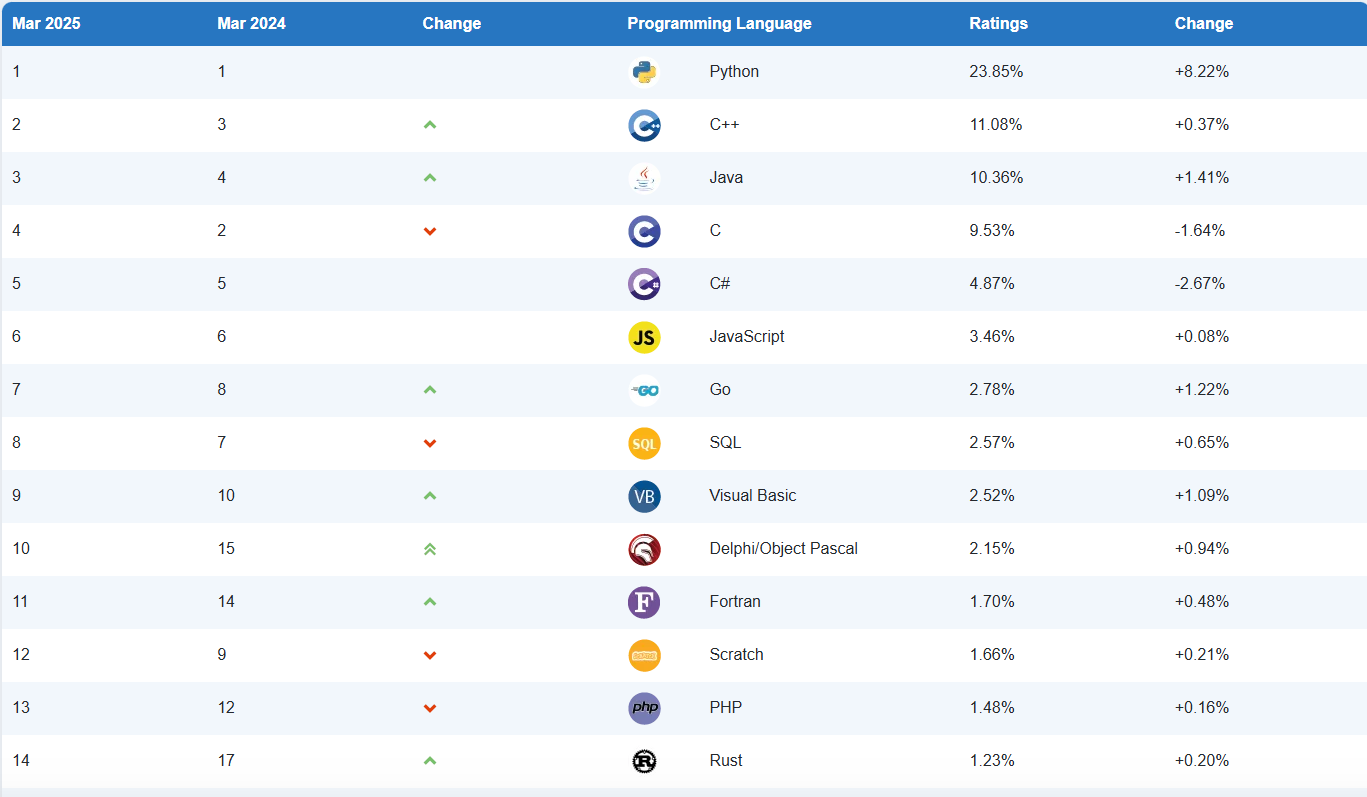
Task: Click the VB Visual Basic logo
Action: [x=644, y=496]
